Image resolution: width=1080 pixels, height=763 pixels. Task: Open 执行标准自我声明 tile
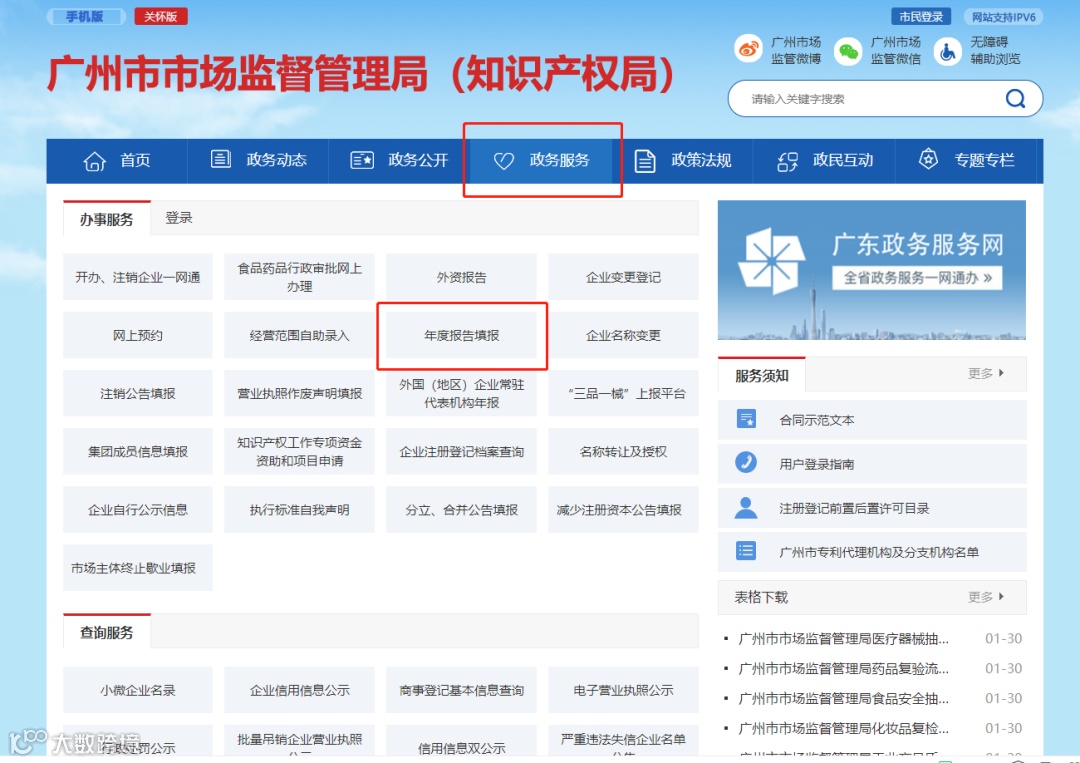pyautogui.click(x=300, y=510)
